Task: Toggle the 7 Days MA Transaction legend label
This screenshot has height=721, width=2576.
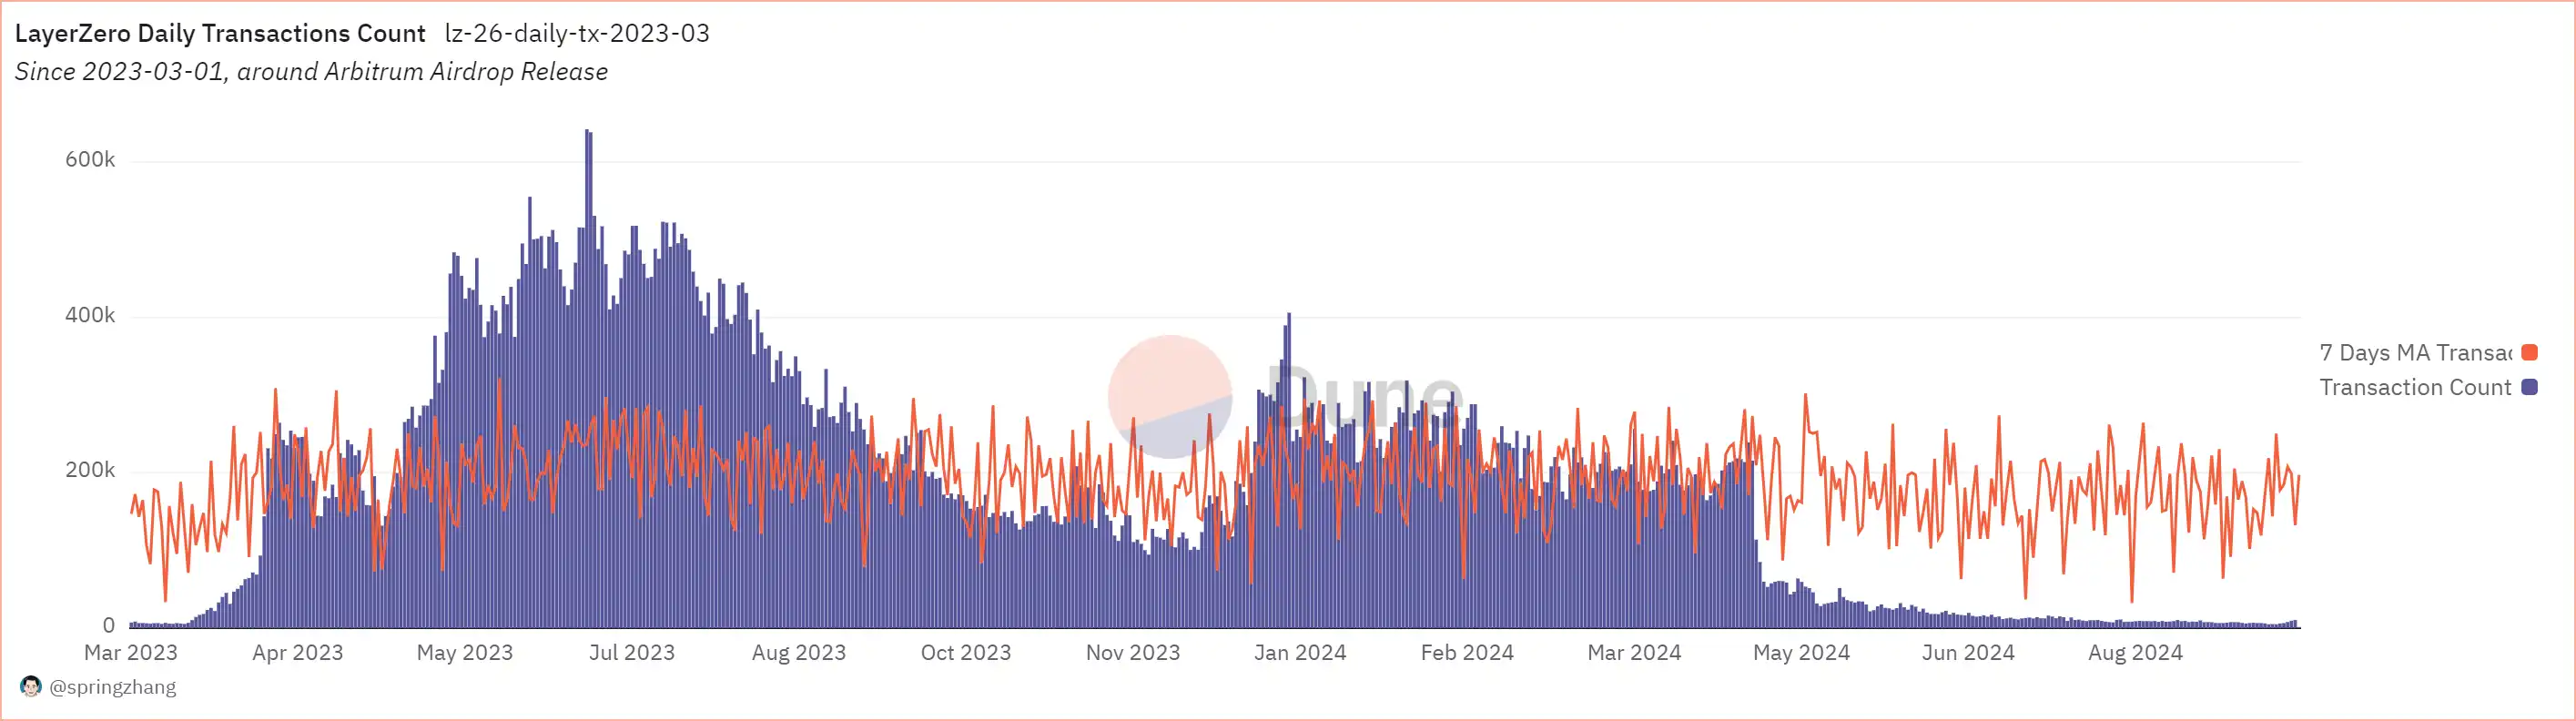Action: 2414,353
